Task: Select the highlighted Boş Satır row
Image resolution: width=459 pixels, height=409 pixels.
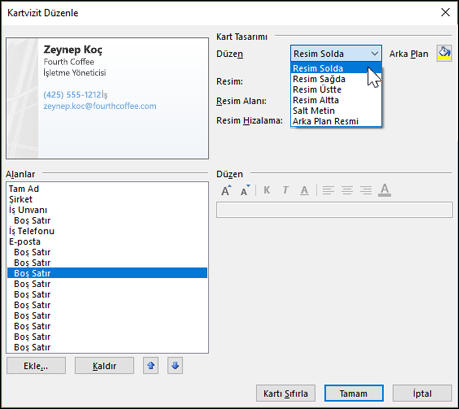Action: [107, 273]
